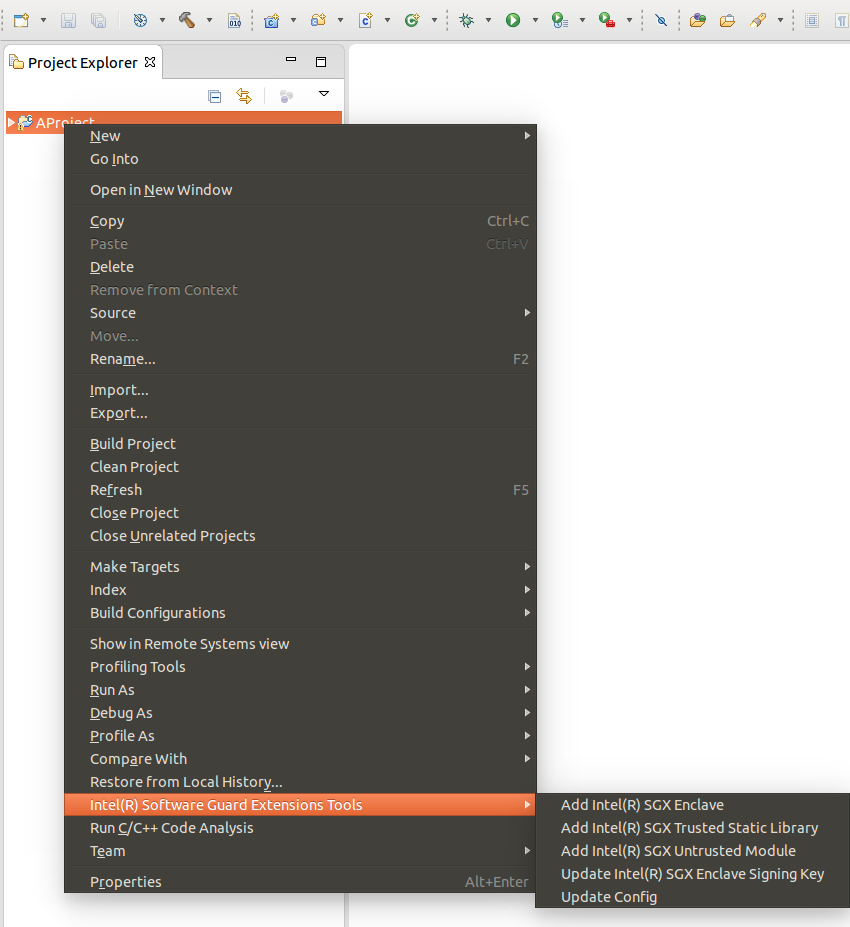Screen dimensions: 850x927
Task: Click the Save disk icon in toolbar
Action: pyautogui.click(x=68, y=20)
